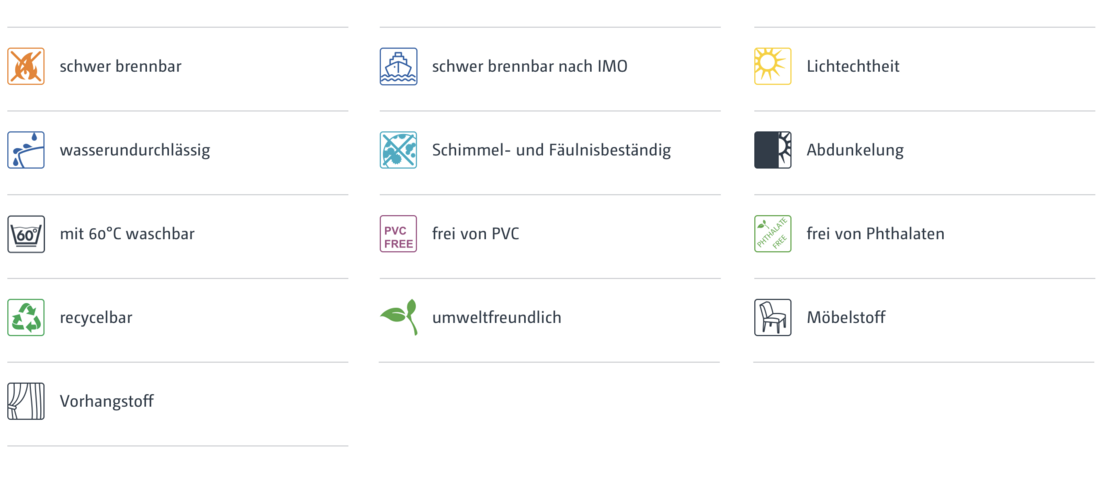Select the chair Möbelstoff icon
1110x492 pixels.
pos(773,317)
